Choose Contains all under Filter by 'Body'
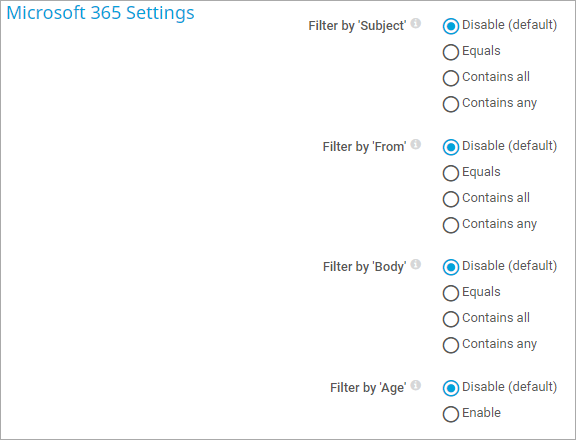576x440 pixels. point(451,319)
